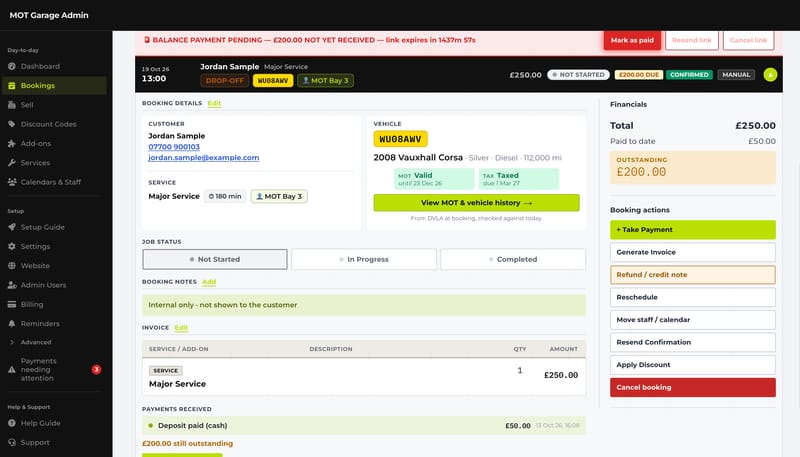Edit the booking details
This screenshot has width=800, height=457.
tap(214, 103)
